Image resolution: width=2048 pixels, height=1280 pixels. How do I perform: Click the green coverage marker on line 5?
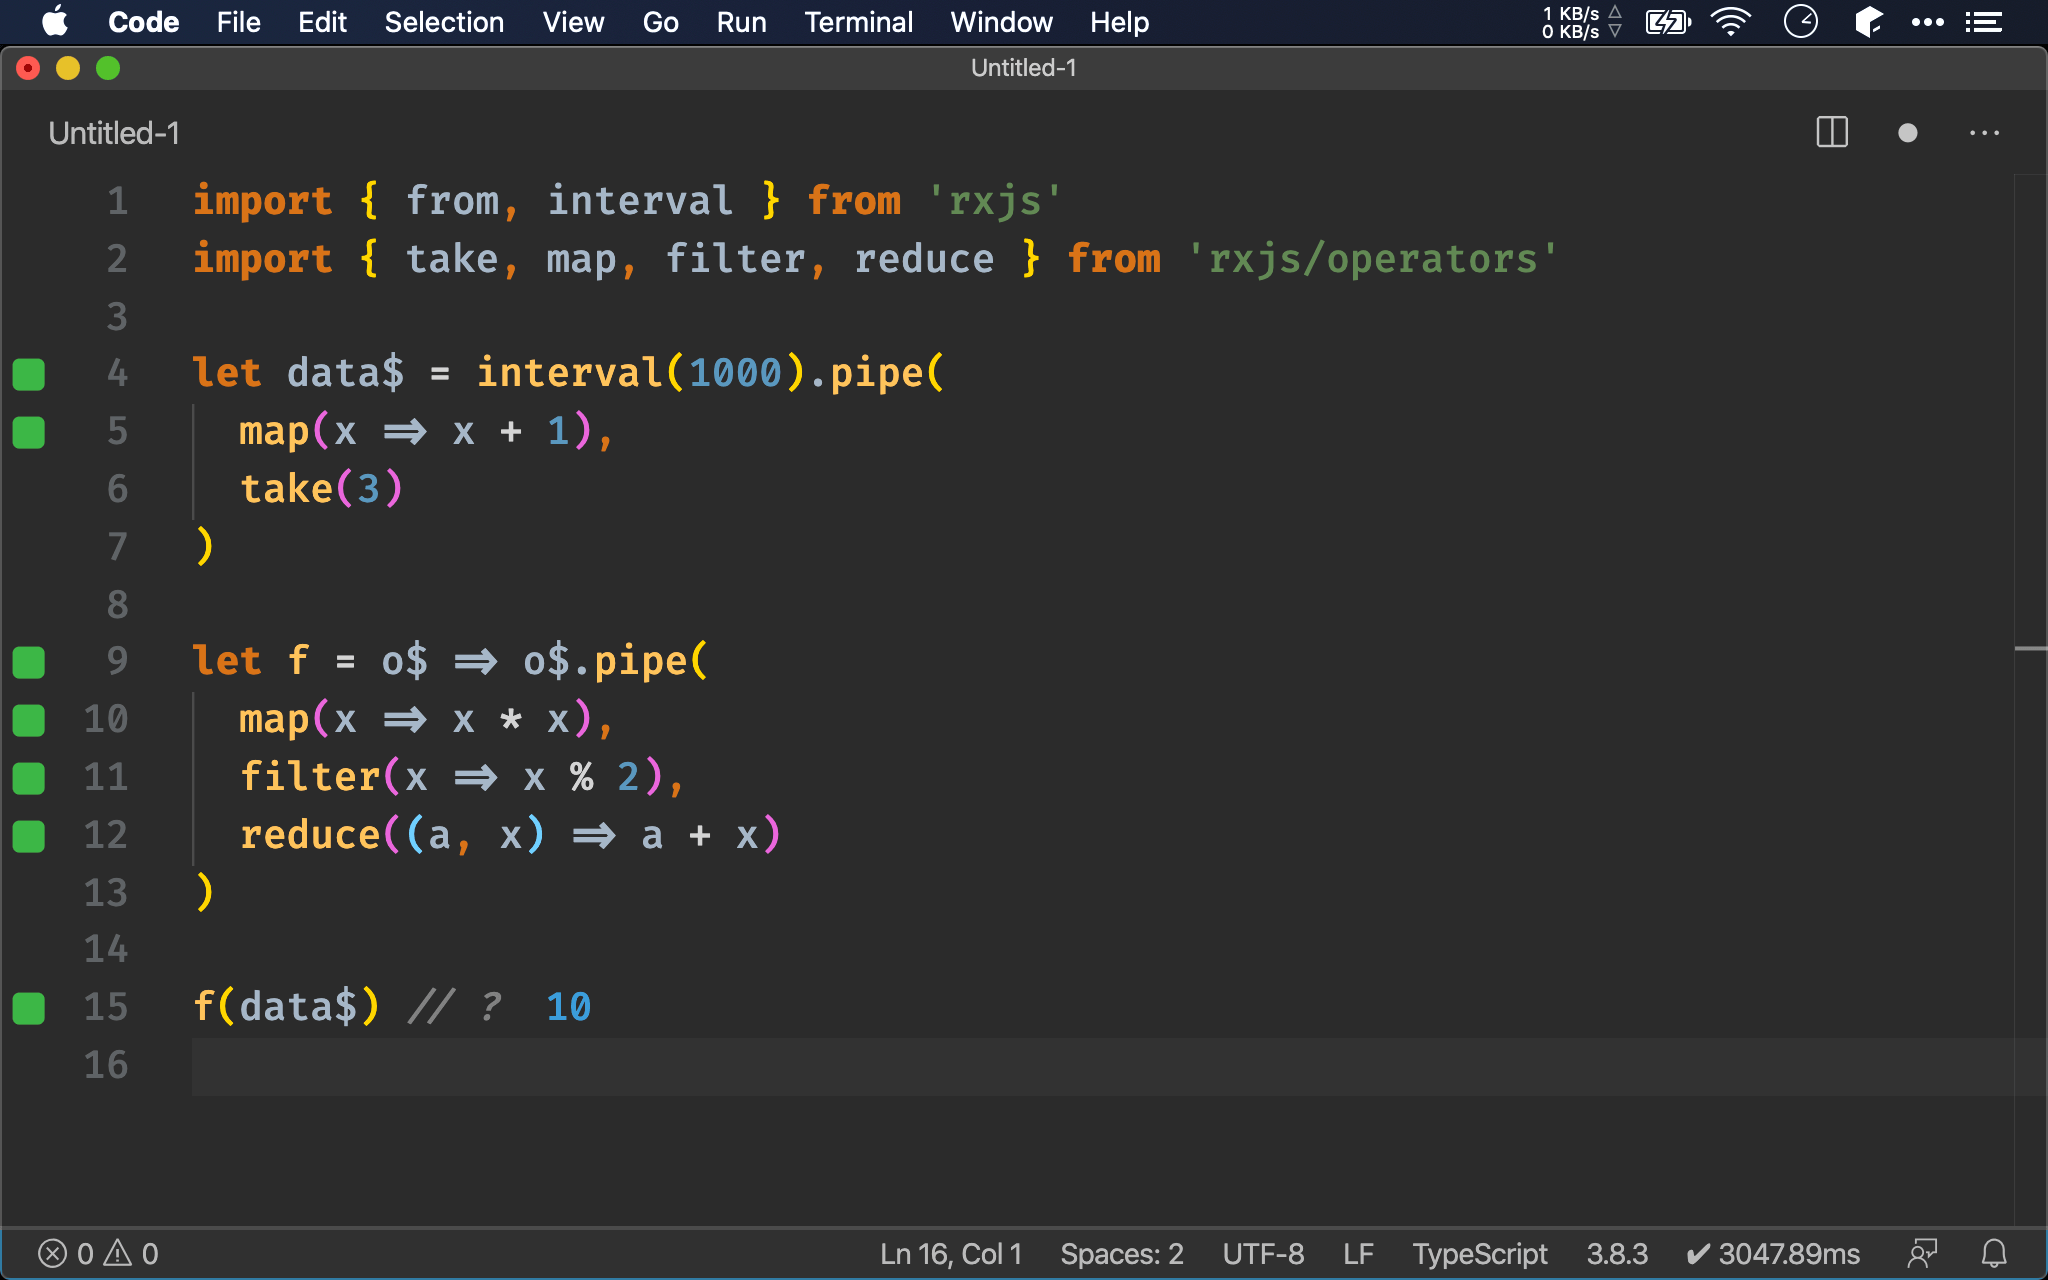29,432
